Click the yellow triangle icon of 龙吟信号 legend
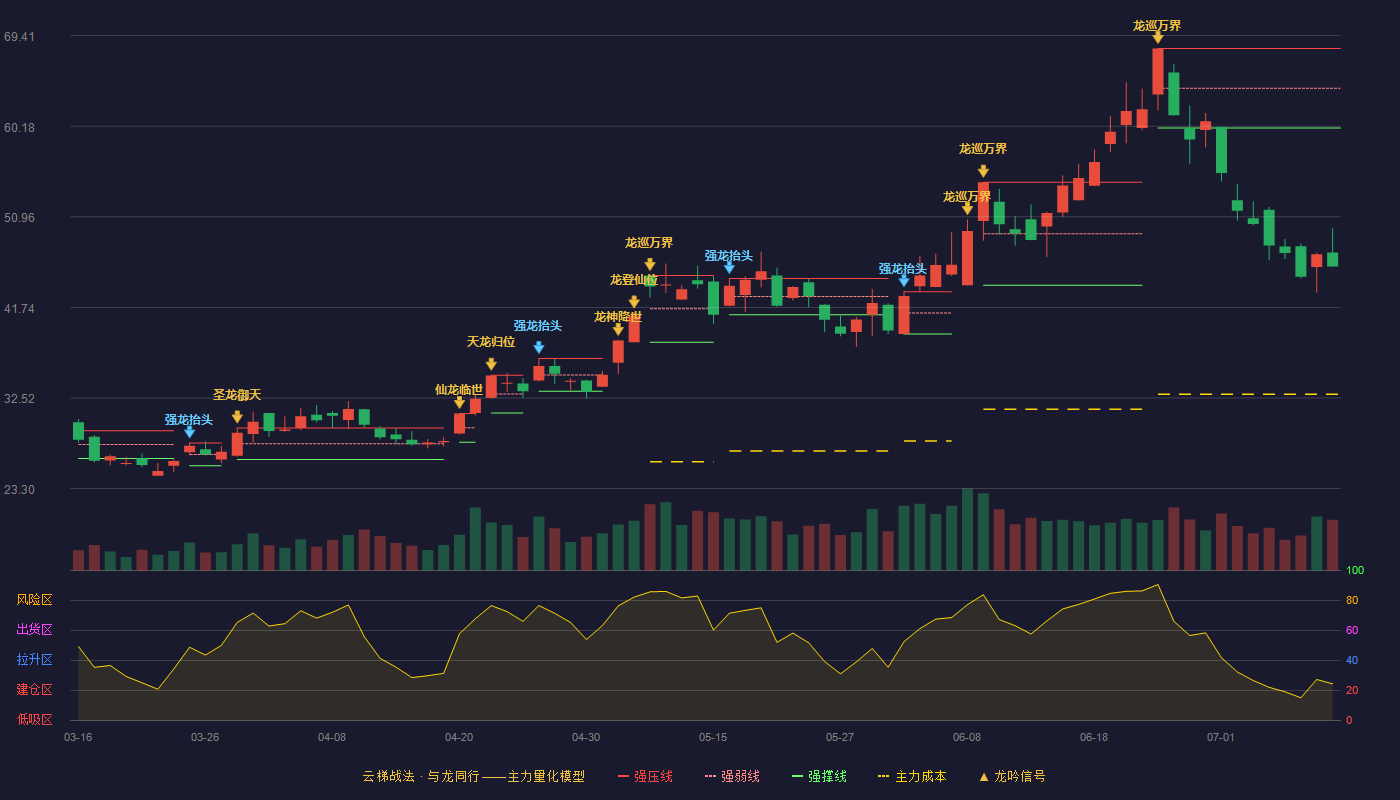Screen dimensions: 1400x800 (x=984, y=776)
